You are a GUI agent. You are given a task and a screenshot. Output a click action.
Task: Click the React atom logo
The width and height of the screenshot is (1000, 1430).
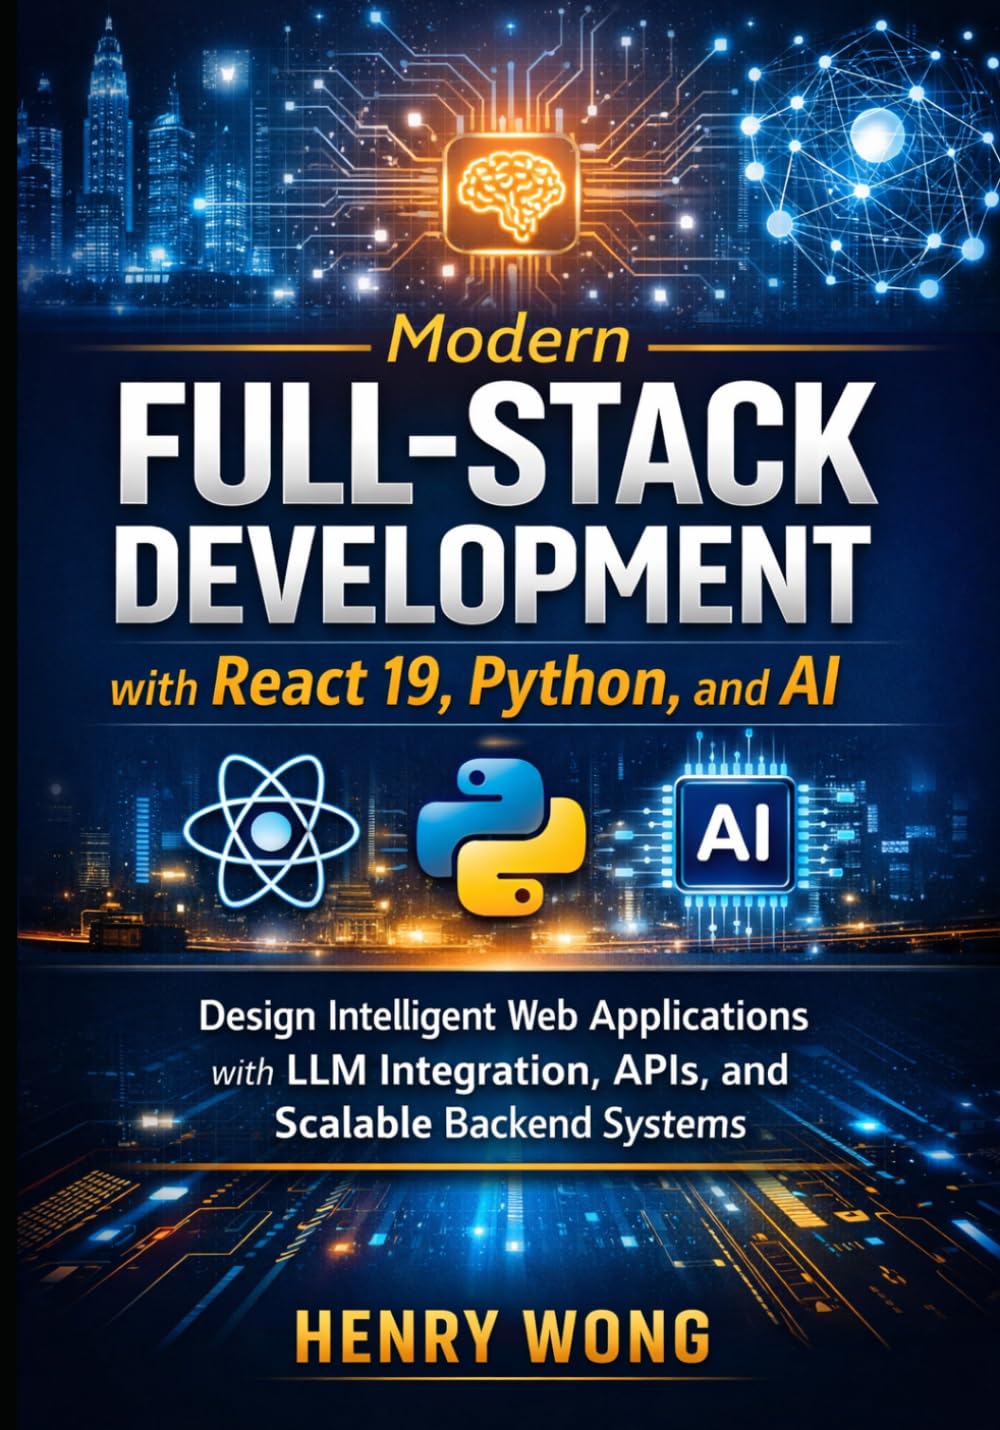pyautogui.click(x=272, y=829)
